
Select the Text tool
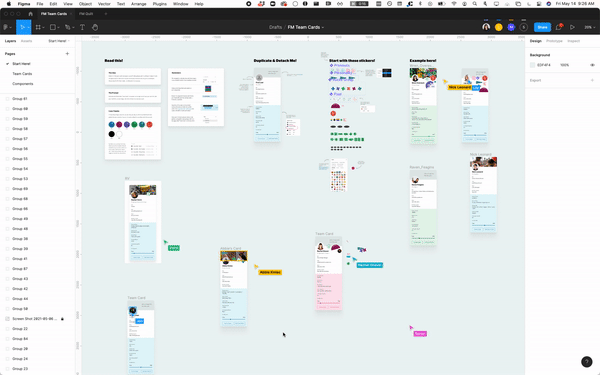82,27
